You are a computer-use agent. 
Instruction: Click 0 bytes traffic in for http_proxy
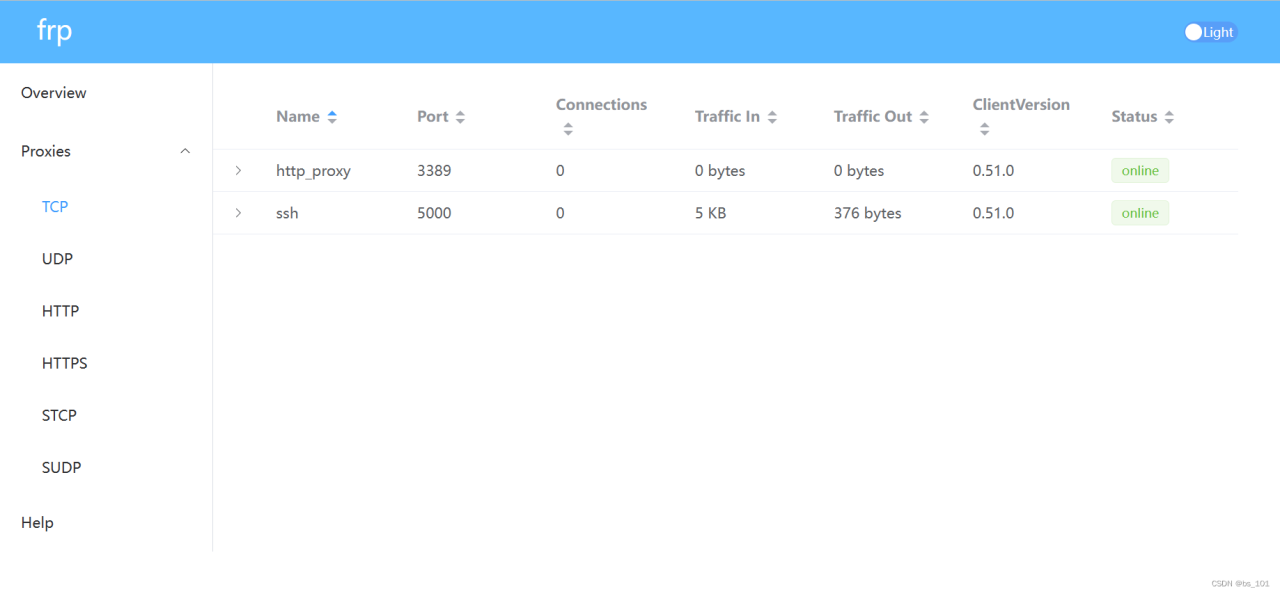[720, 171]
